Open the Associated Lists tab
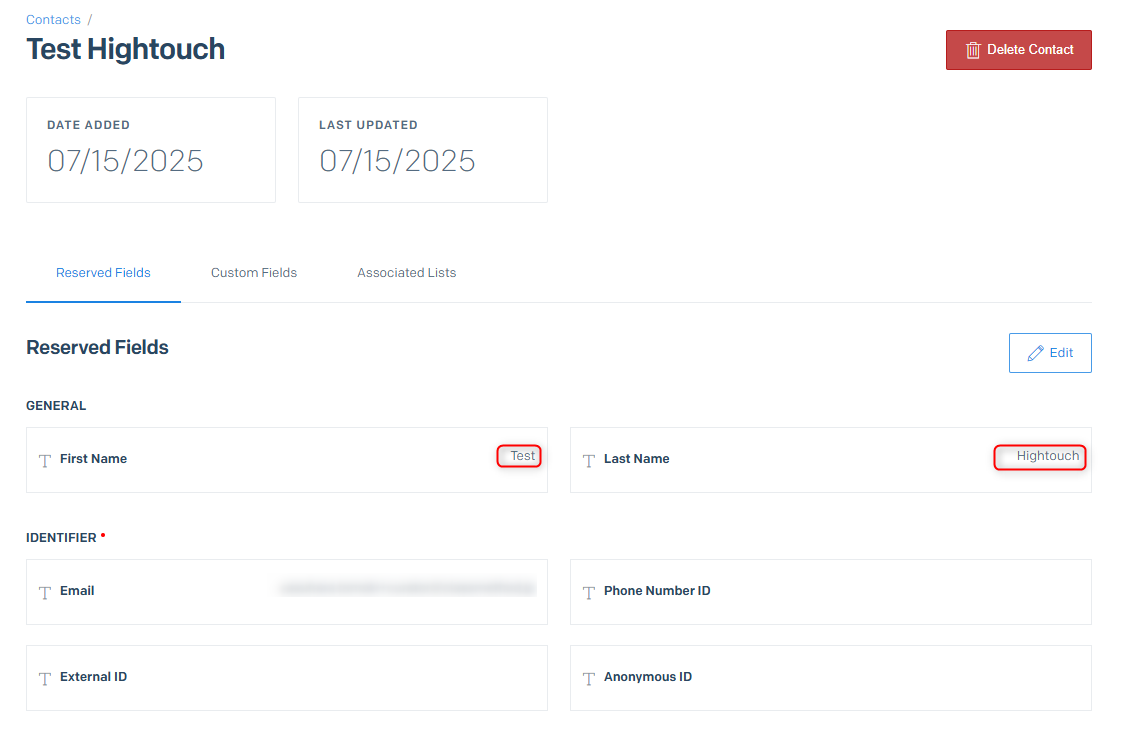1121x729 pixels. click(x=406, y=272)
